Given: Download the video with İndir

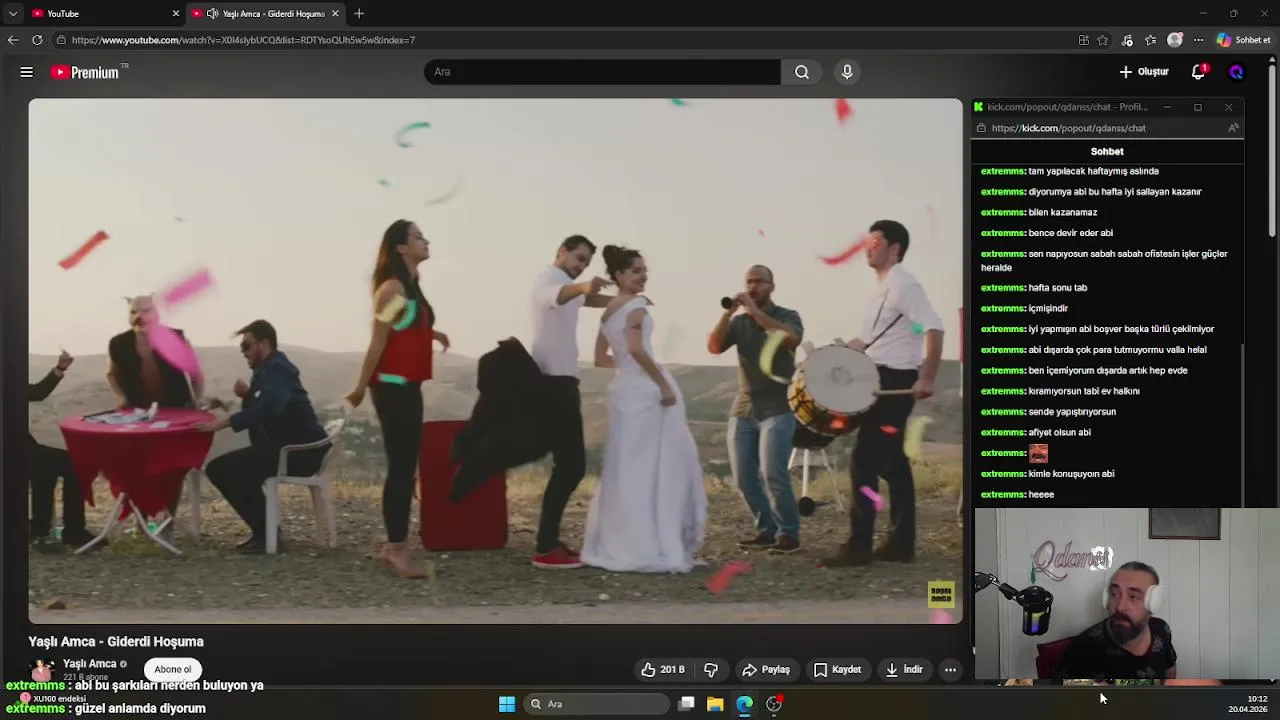Looking at the screenshot, I should pos(904,670).
